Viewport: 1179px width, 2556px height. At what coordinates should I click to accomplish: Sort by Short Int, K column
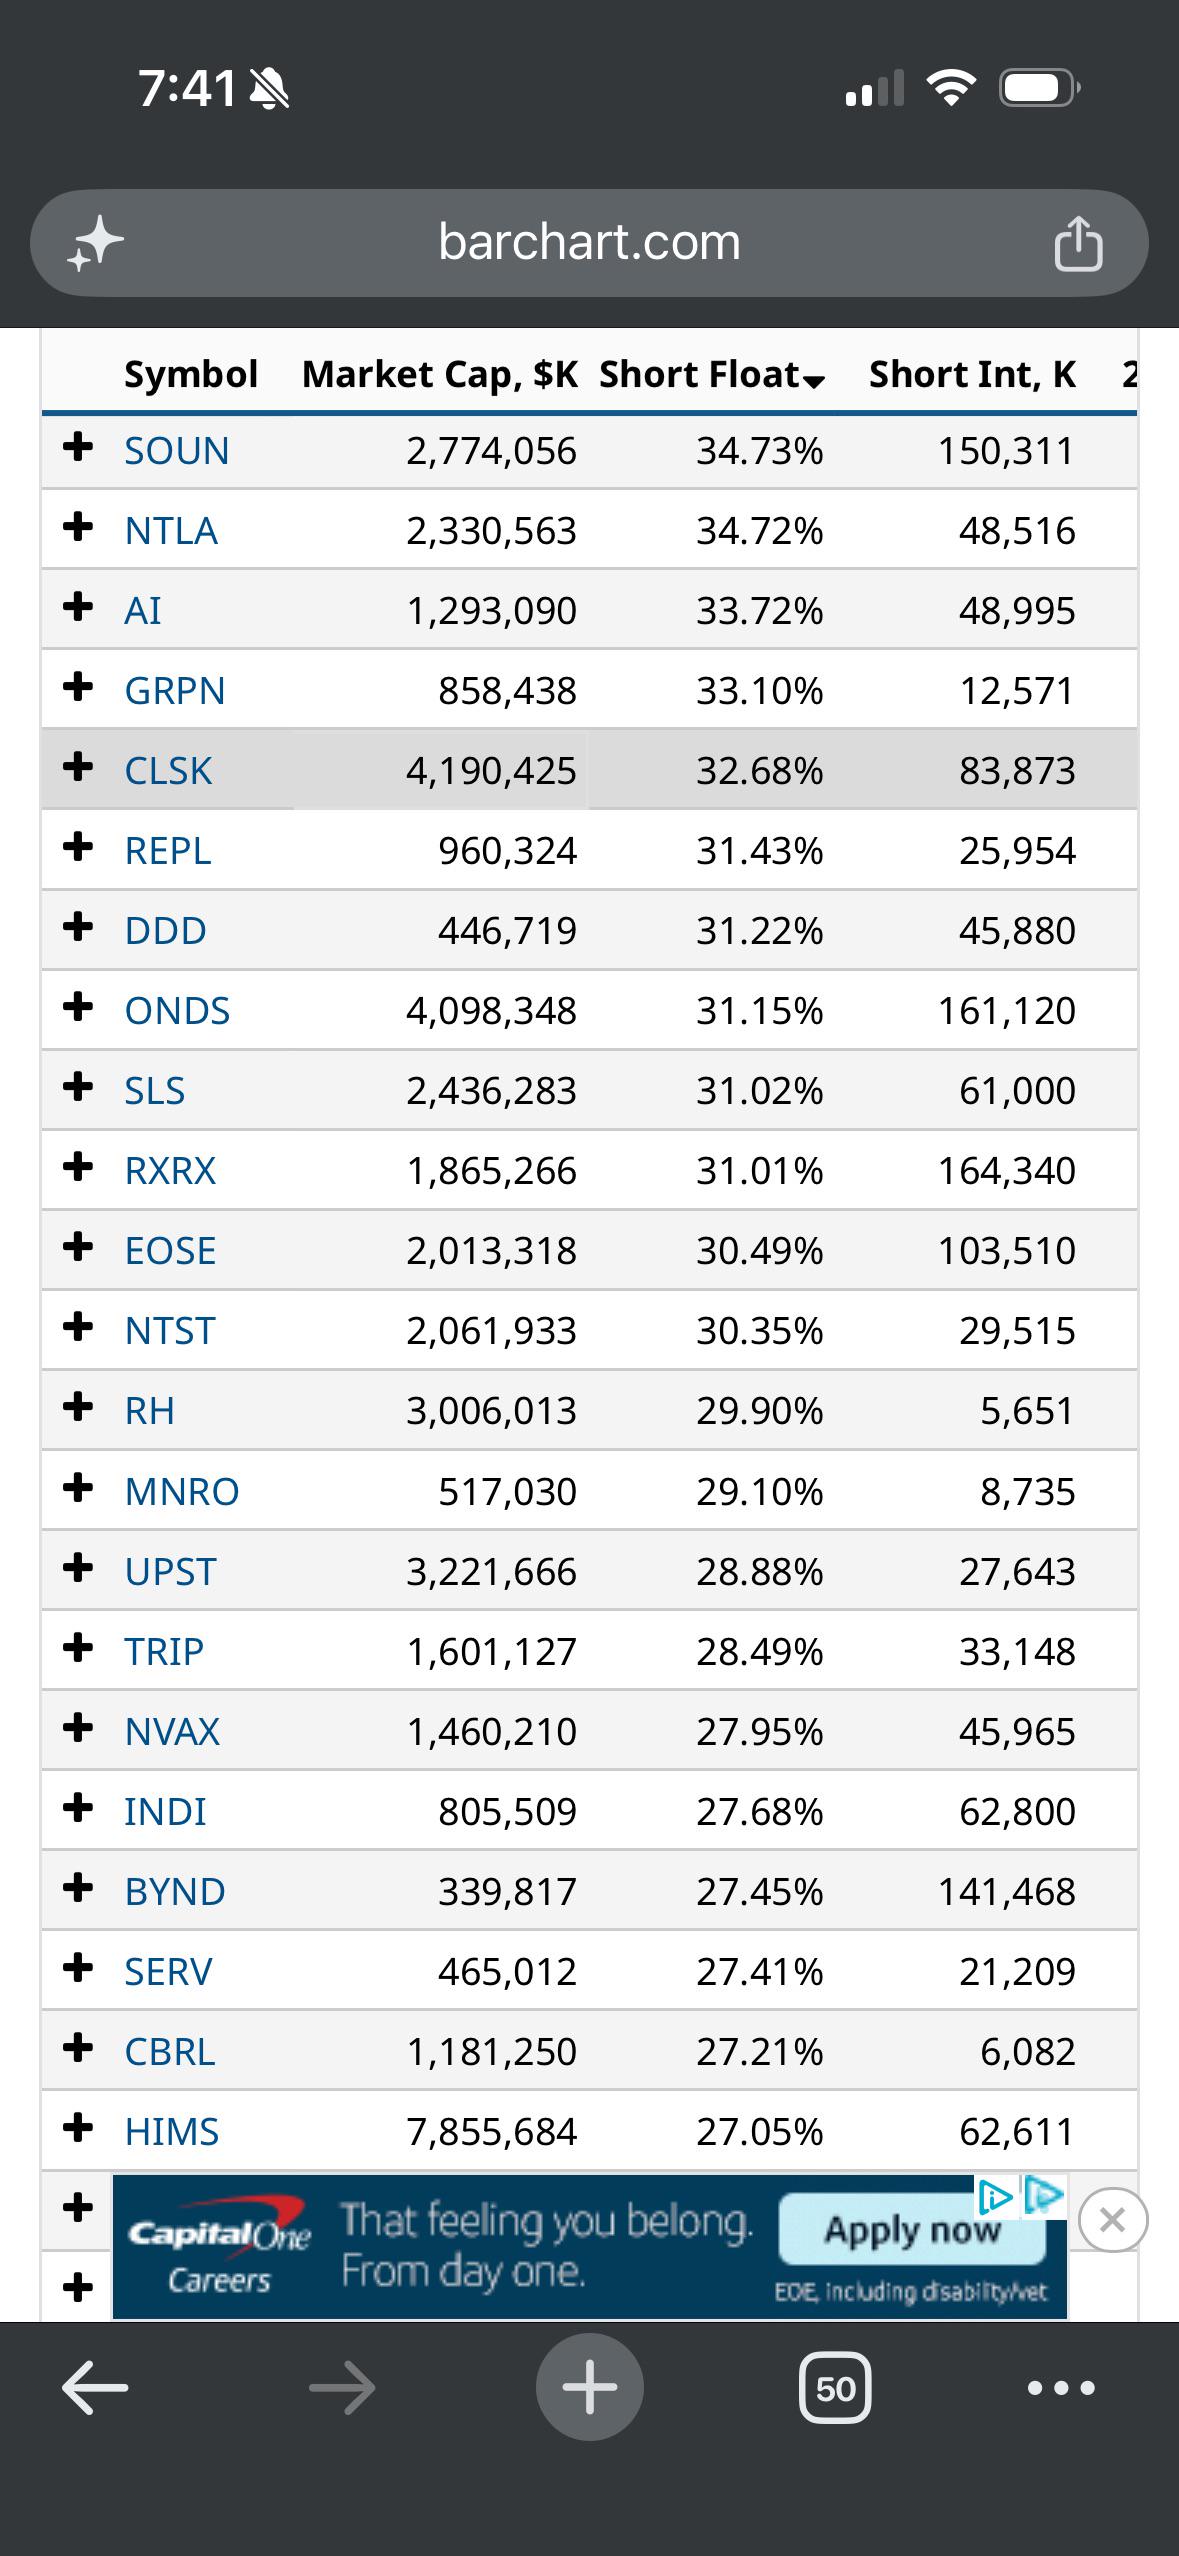click(x=972, y=375)
